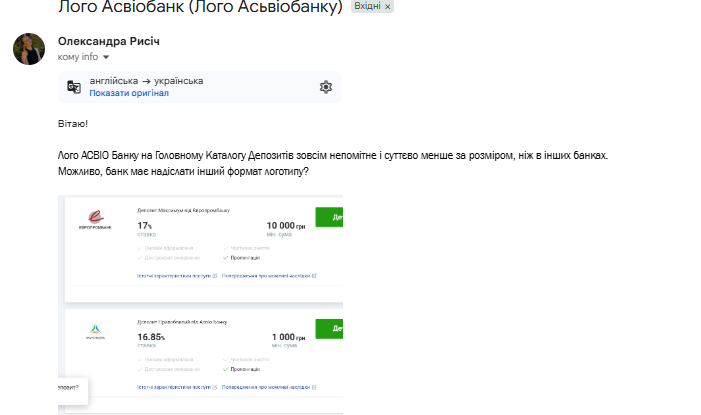Open the embedded deposits screenshot image
The height and width of the screenshot is (415, 701).
pyautogui.click(x=200, y=305)
